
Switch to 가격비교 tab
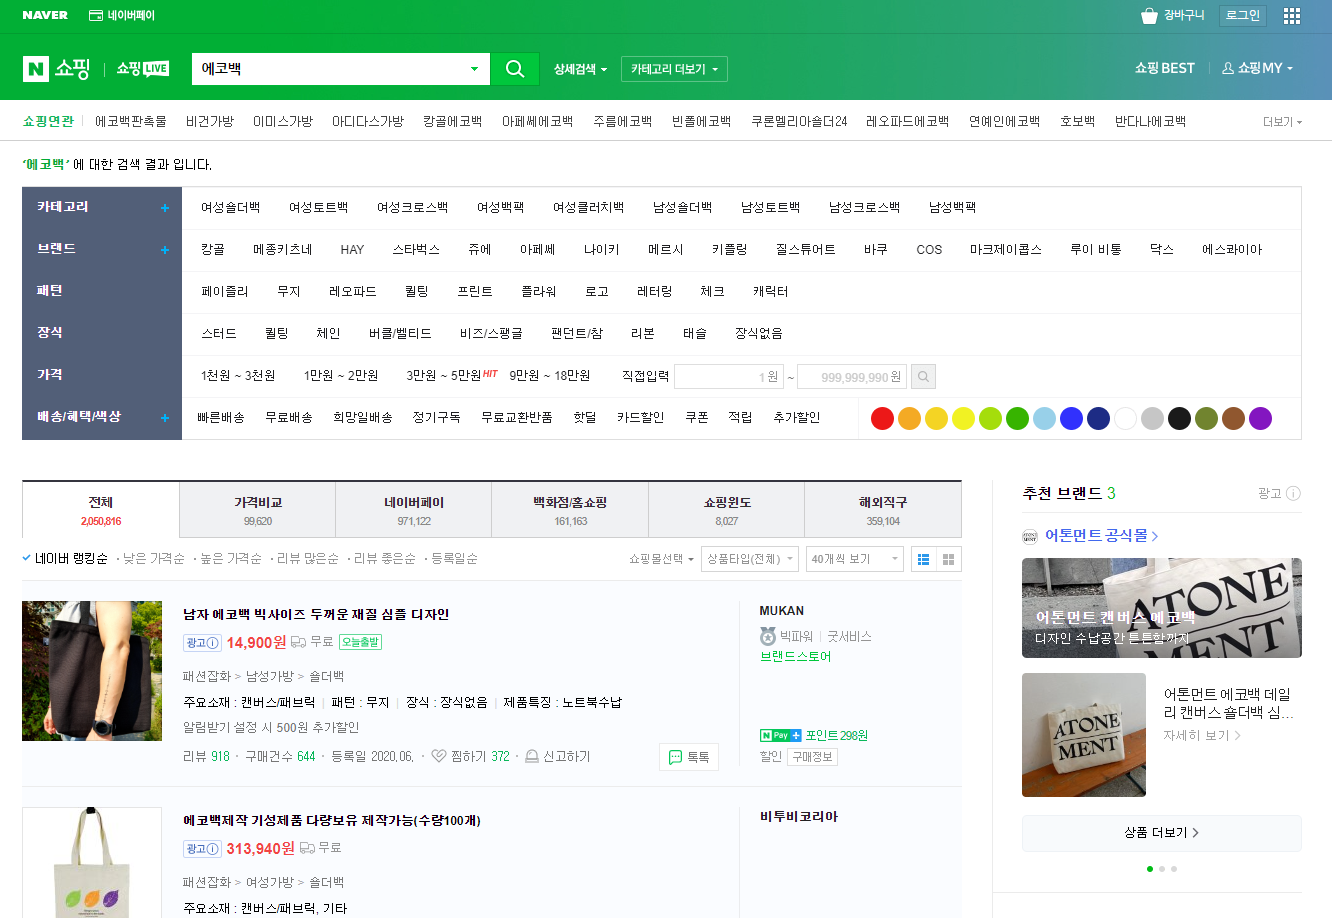258,510
